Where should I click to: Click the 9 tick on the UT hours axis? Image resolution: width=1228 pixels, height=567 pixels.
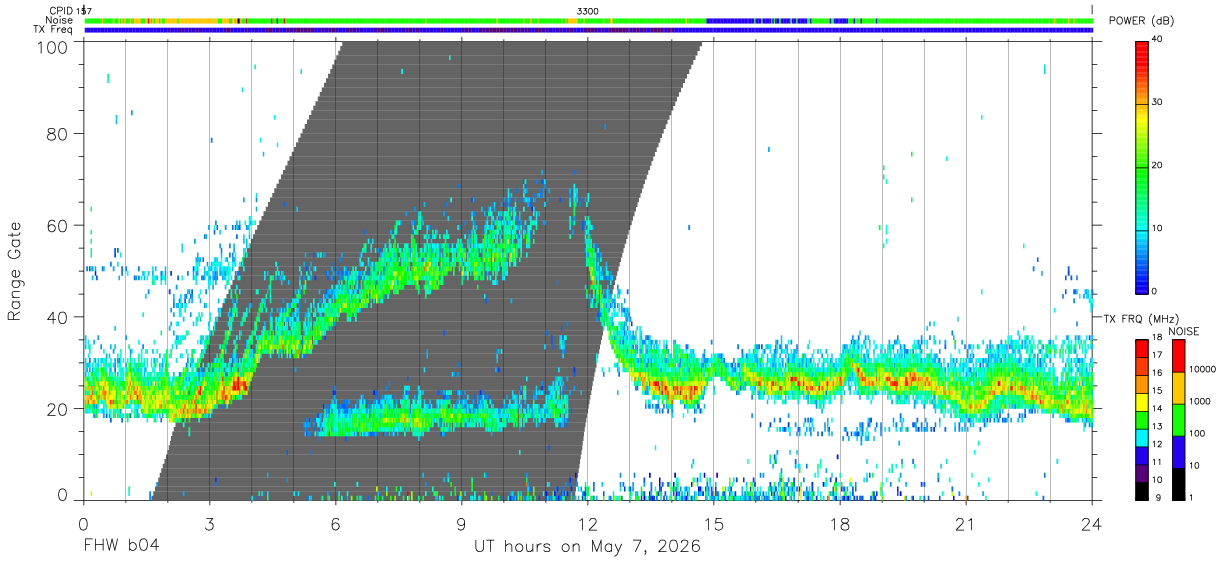pyautogui.click(x=462, y=524)
